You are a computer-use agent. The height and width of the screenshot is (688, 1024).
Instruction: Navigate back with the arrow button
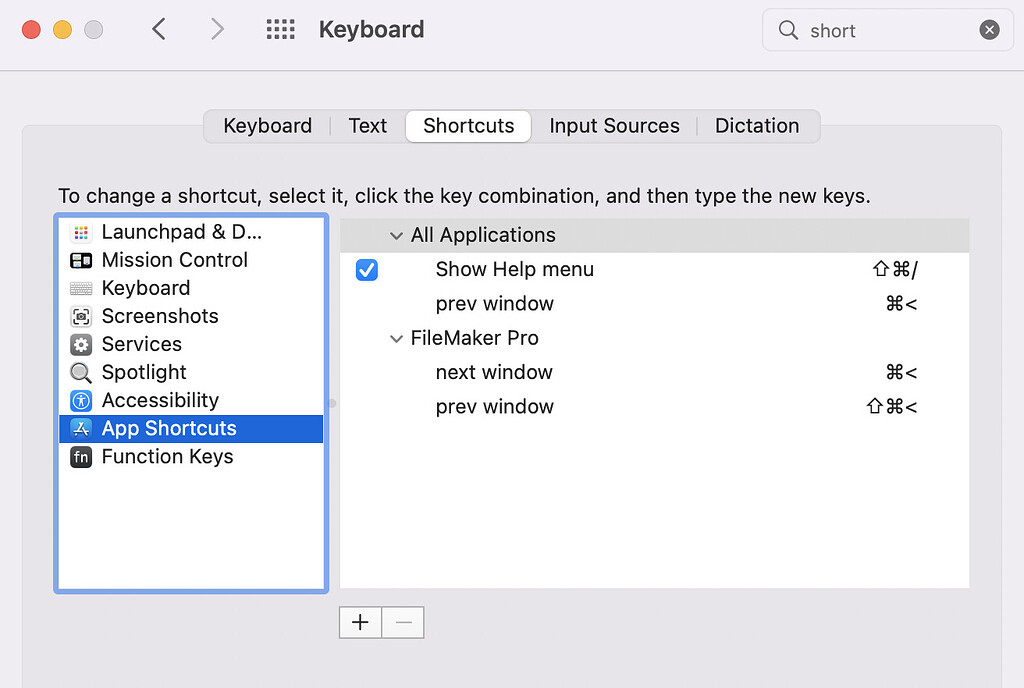click(159, 29)
